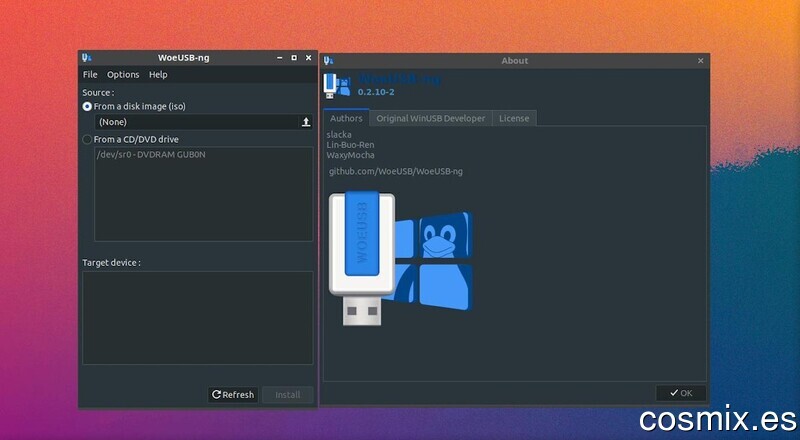Click author name WaxyMocha
Screen dimensions: 800x440
pos(351,155)
